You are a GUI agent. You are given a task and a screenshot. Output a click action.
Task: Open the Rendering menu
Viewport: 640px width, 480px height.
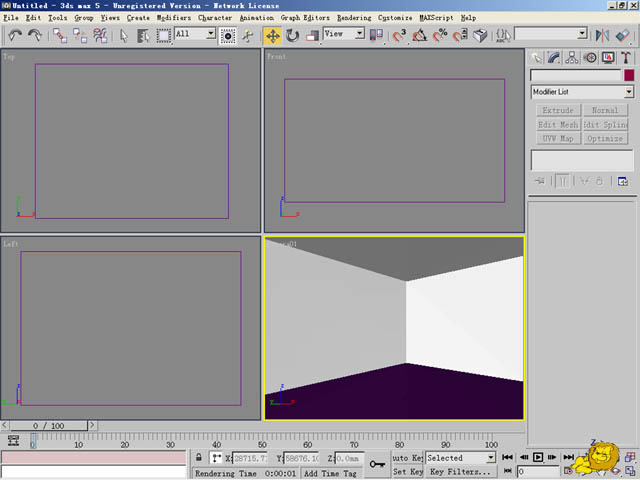click(354, 18)
